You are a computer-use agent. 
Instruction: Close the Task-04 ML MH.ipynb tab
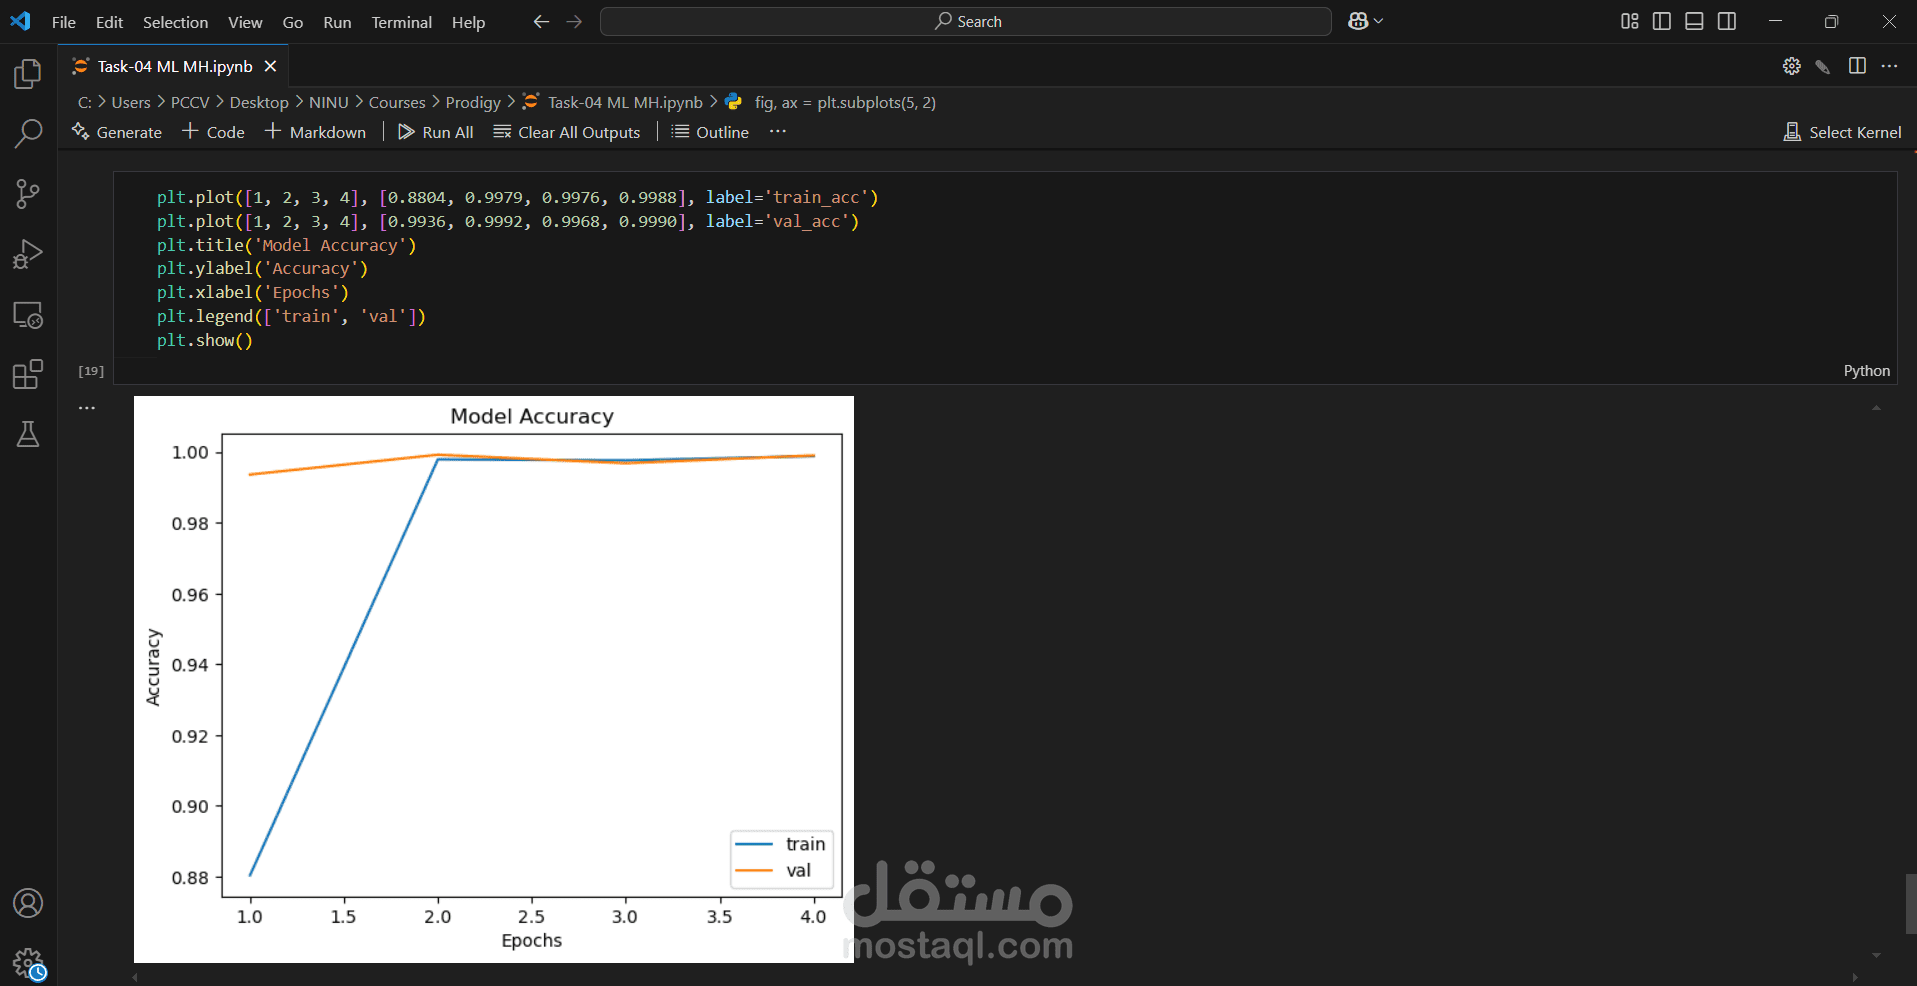270,66
